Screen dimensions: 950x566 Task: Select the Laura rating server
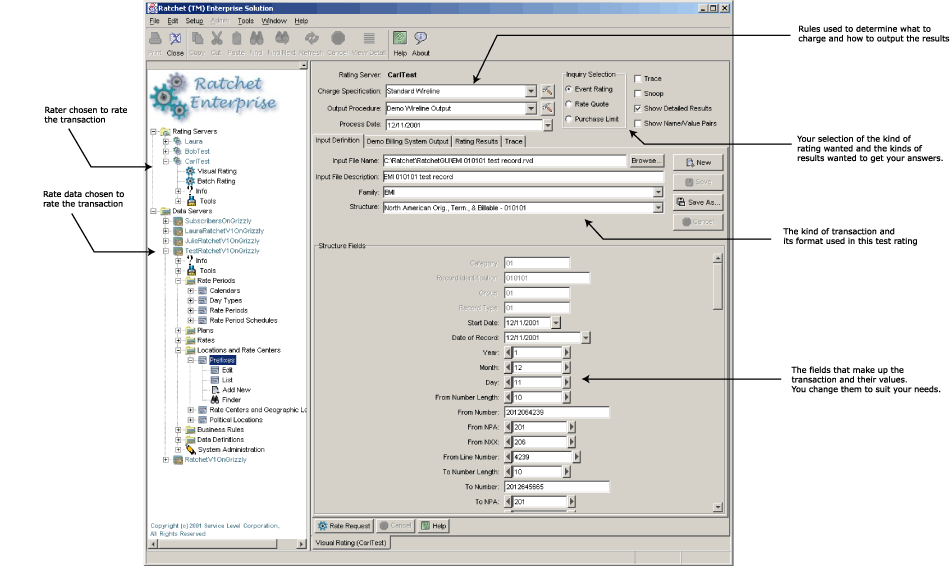(x=193, y=141)
